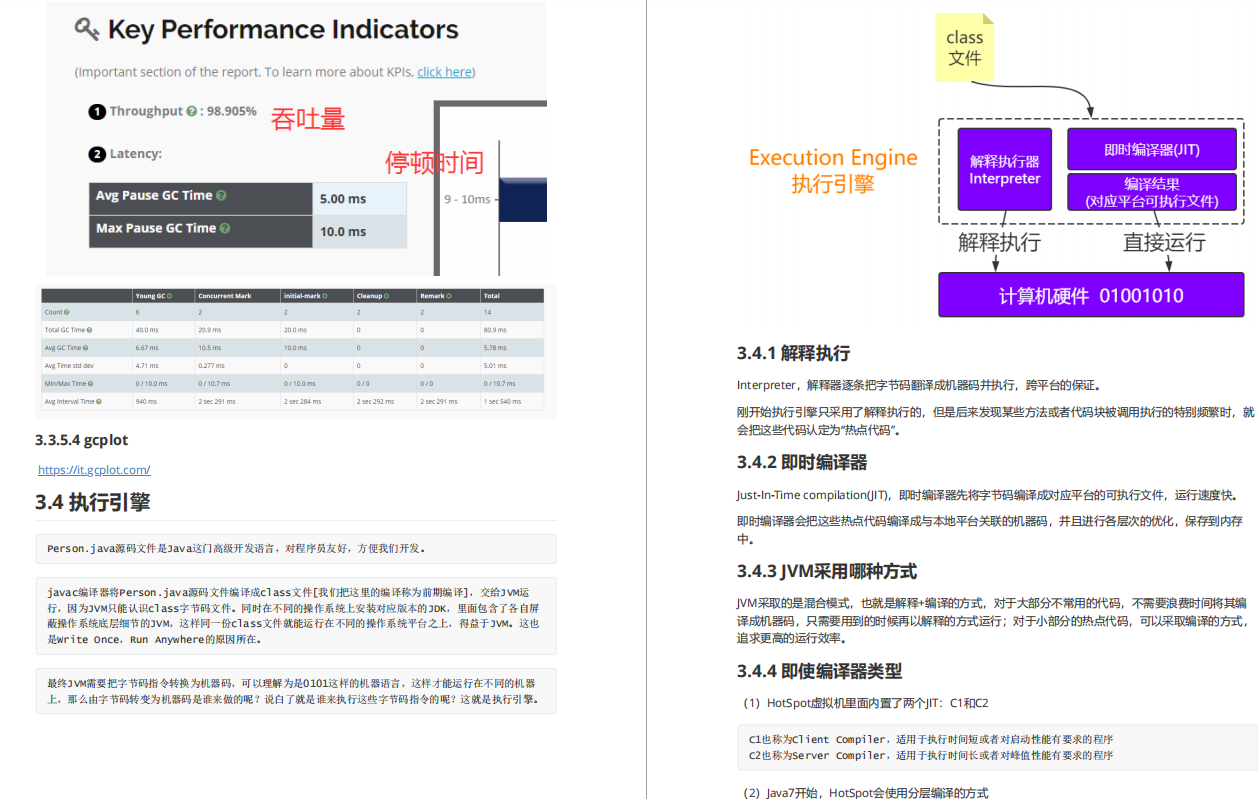
Task: Click the orange Execution Engine label
Action: 833,158
